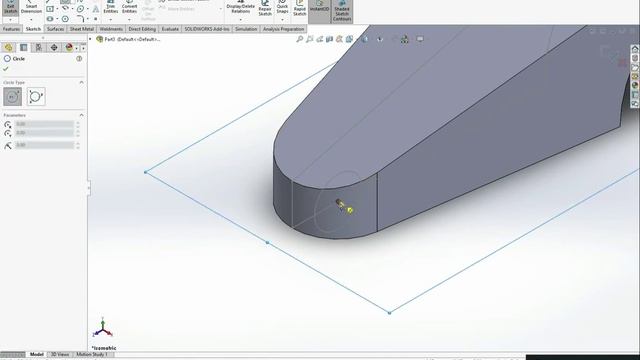640x360 pixels.
Task: Open the Simulation tab
Action: click(246, 29)
